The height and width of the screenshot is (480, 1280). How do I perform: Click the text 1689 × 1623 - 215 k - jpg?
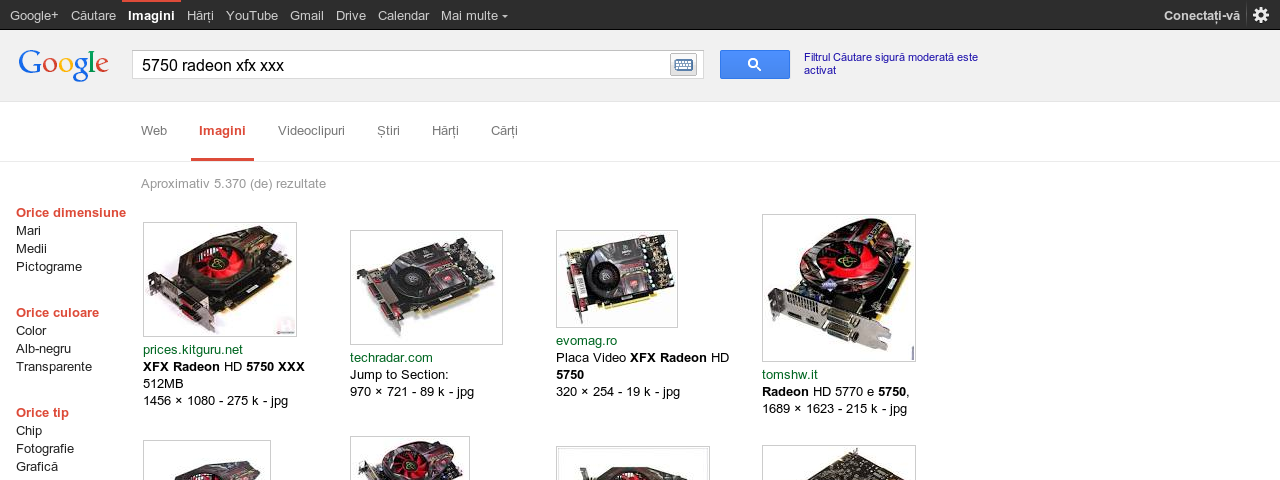coord(834,409)
